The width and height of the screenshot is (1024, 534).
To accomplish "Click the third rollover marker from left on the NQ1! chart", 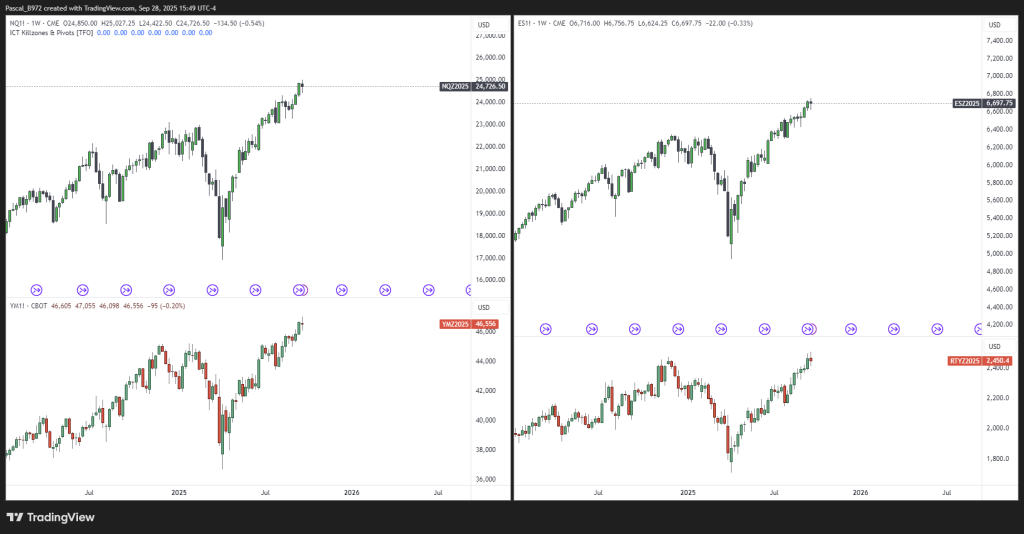I will [125, 290].
